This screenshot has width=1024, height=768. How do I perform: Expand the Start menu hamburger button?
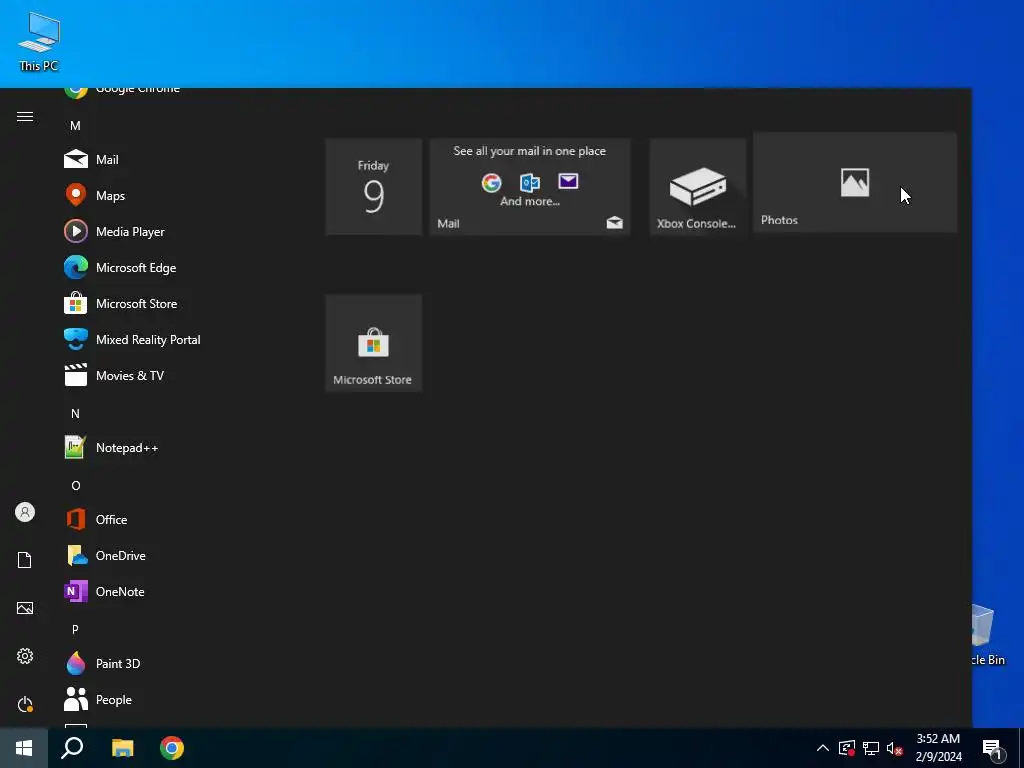25,116
